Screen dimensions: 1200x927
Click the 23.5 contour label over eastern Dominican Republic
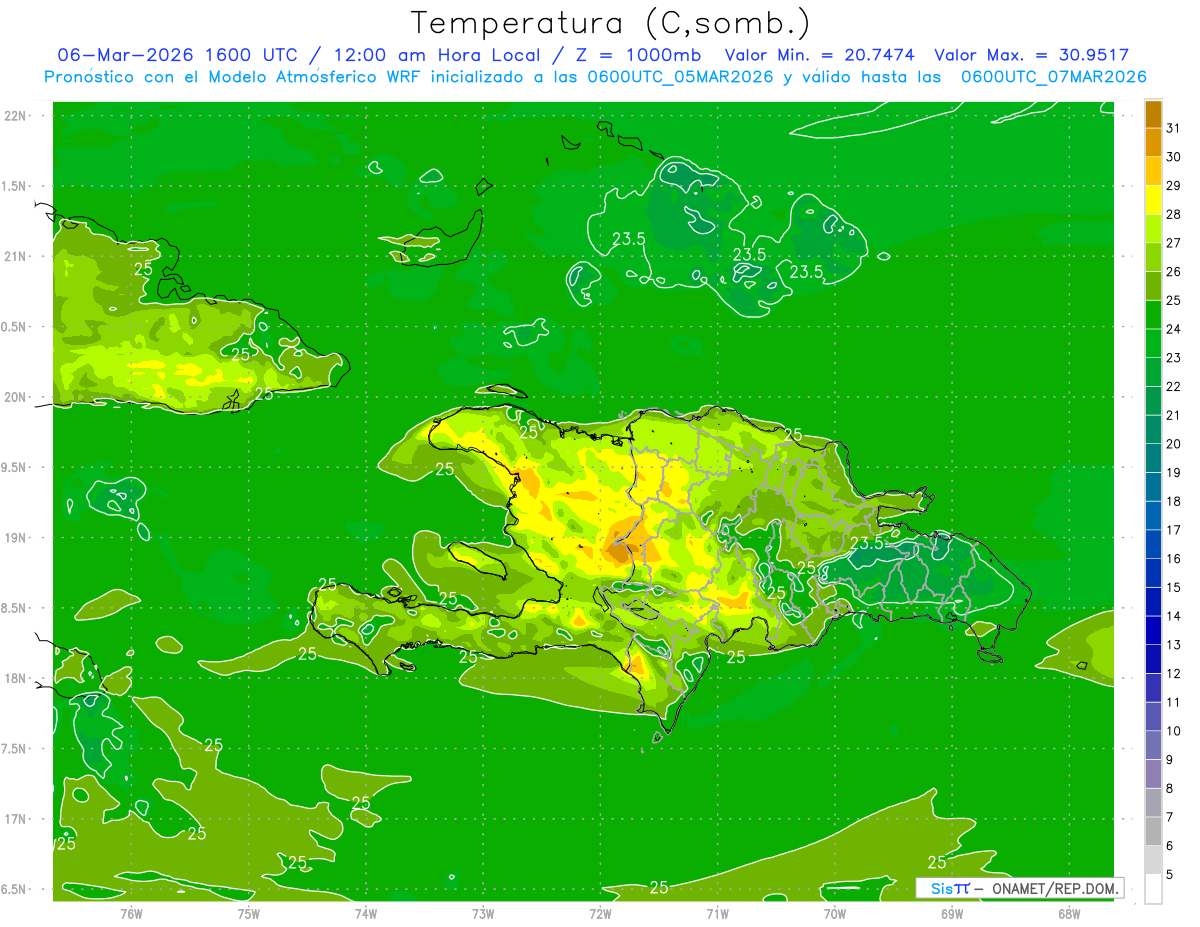point(867,543)
